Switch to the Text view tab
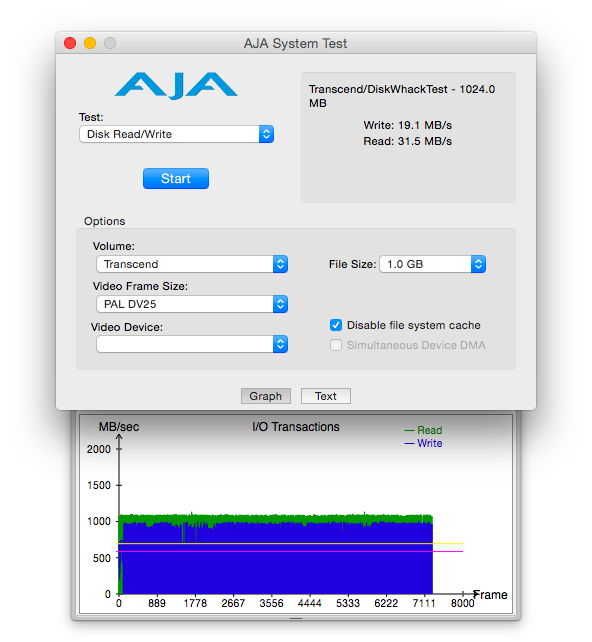 [326, 396]
